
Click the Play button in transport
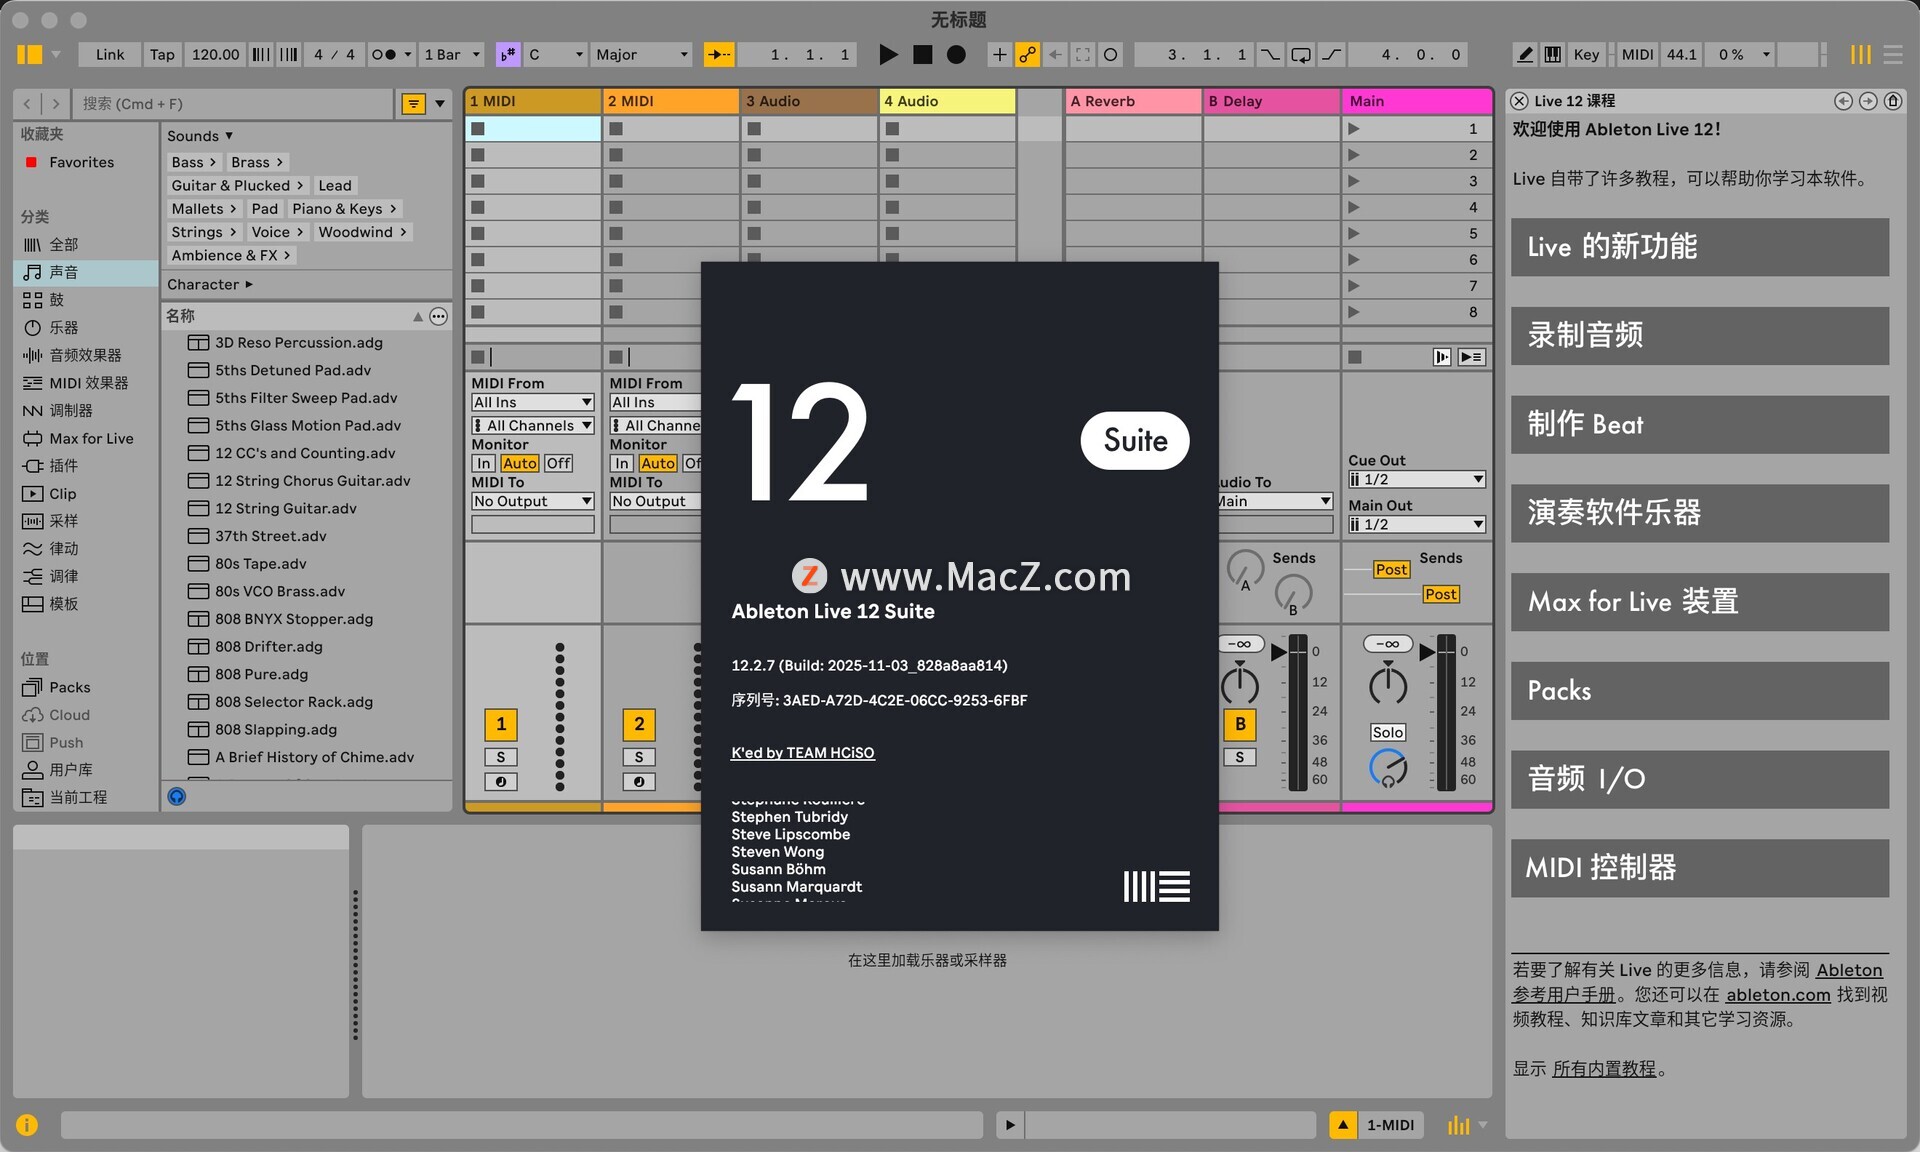[887, 55]
